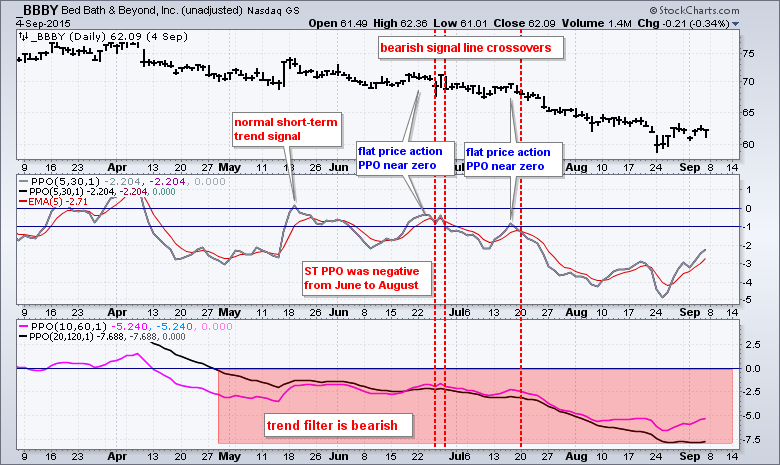Click 'Bed Bath & Beyond, Inc. (unadjusted)' title
The image size is (780, 465).
pyautogui.click(x=151, y=10)
